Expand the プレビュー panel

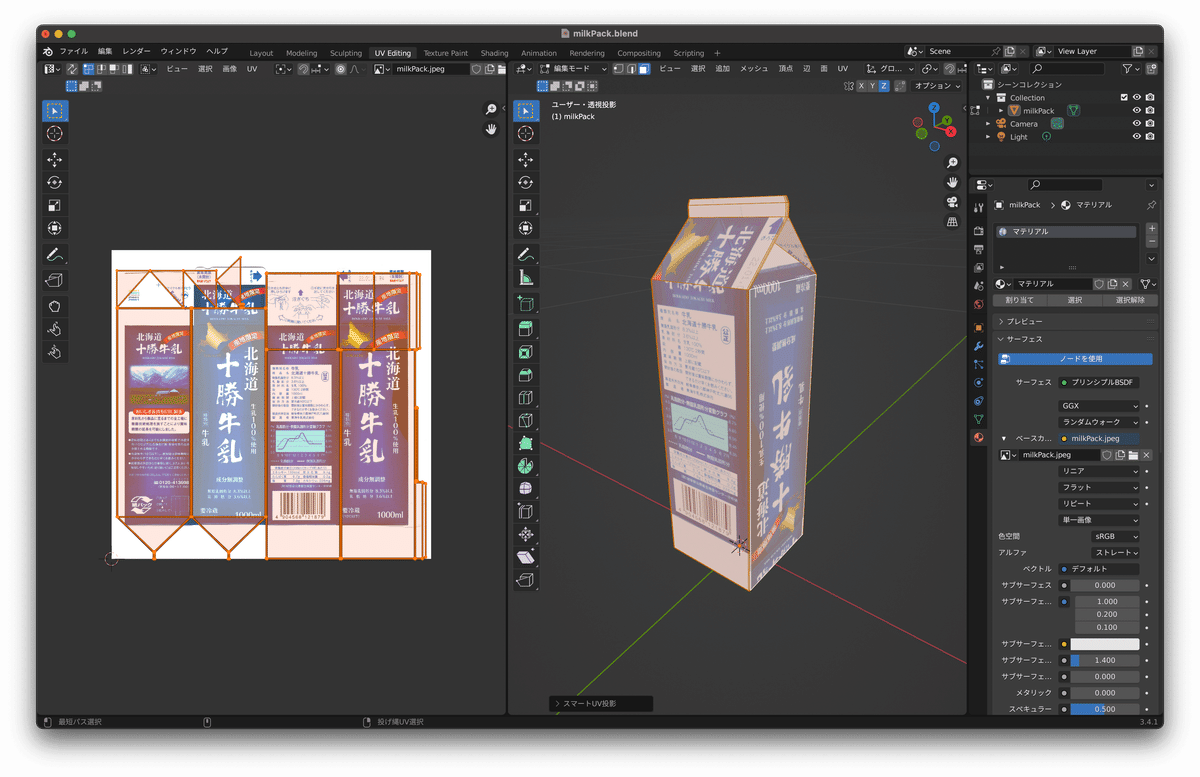point(1075,322)
